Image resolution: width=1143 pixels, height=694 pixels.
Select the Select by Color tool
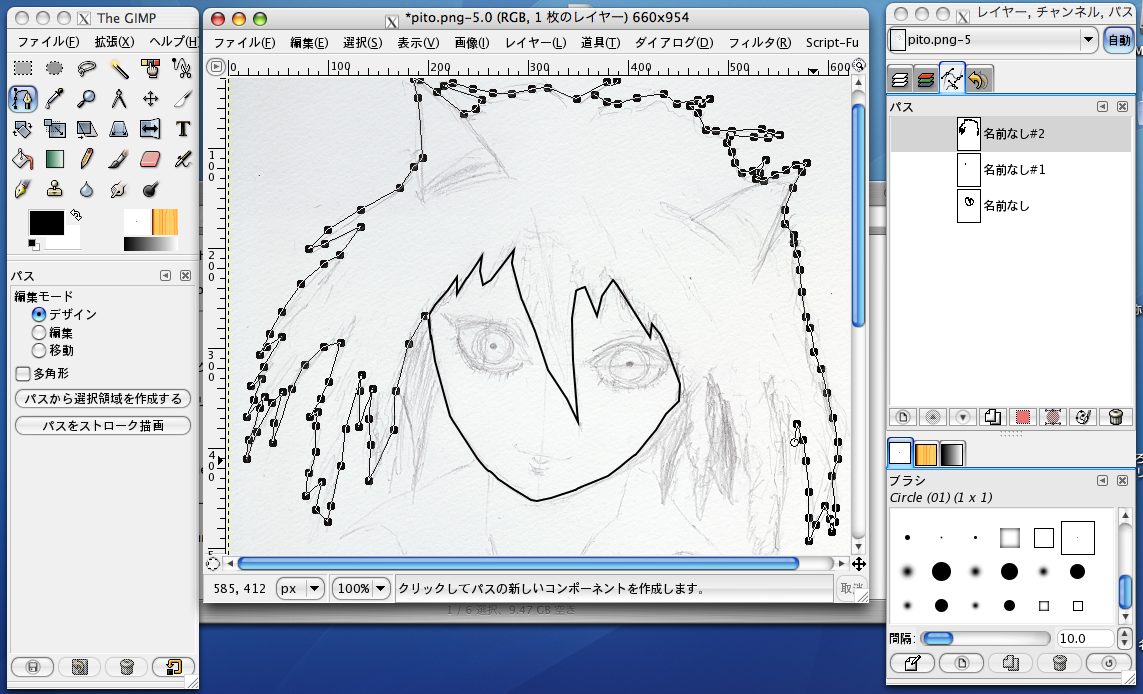[151, 69]
